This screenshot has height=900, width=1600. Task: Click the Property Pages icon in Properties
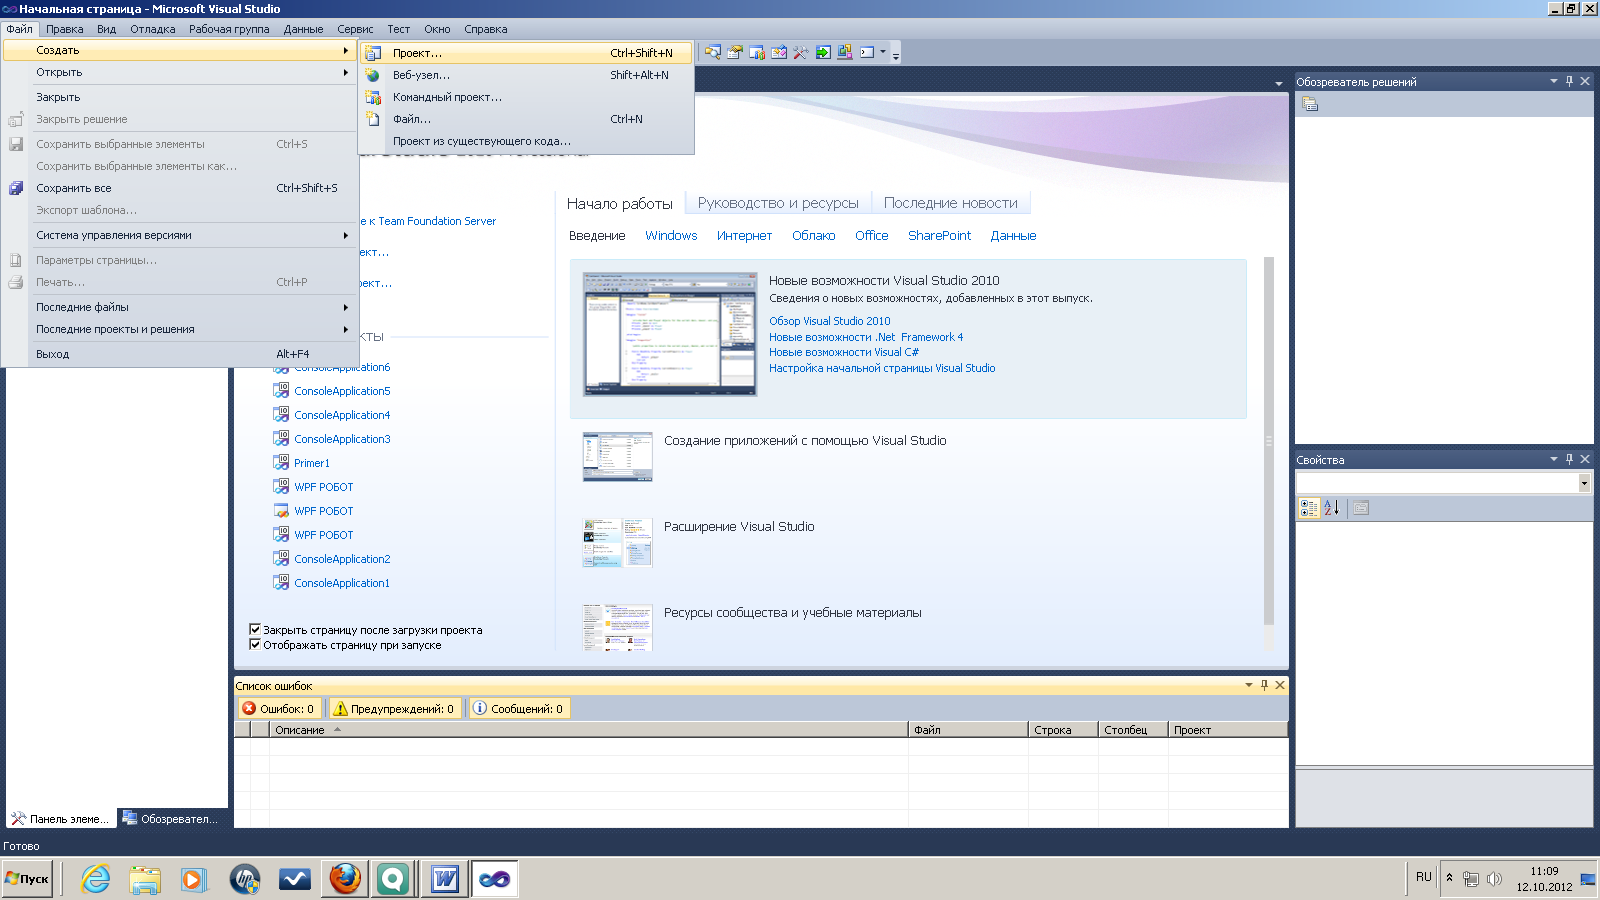1361,508
